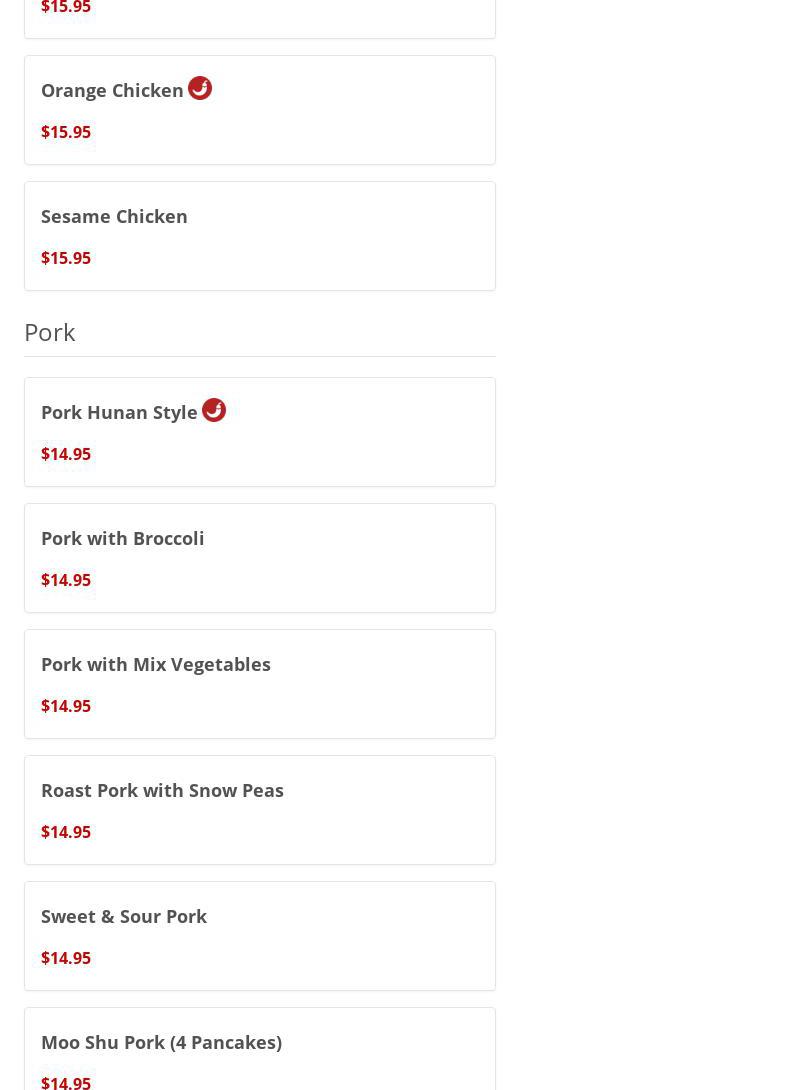Click the spicy icon beside Pork Hunan Style
The width and height of the screenshot is (785, 1090).
pos(214,410)
